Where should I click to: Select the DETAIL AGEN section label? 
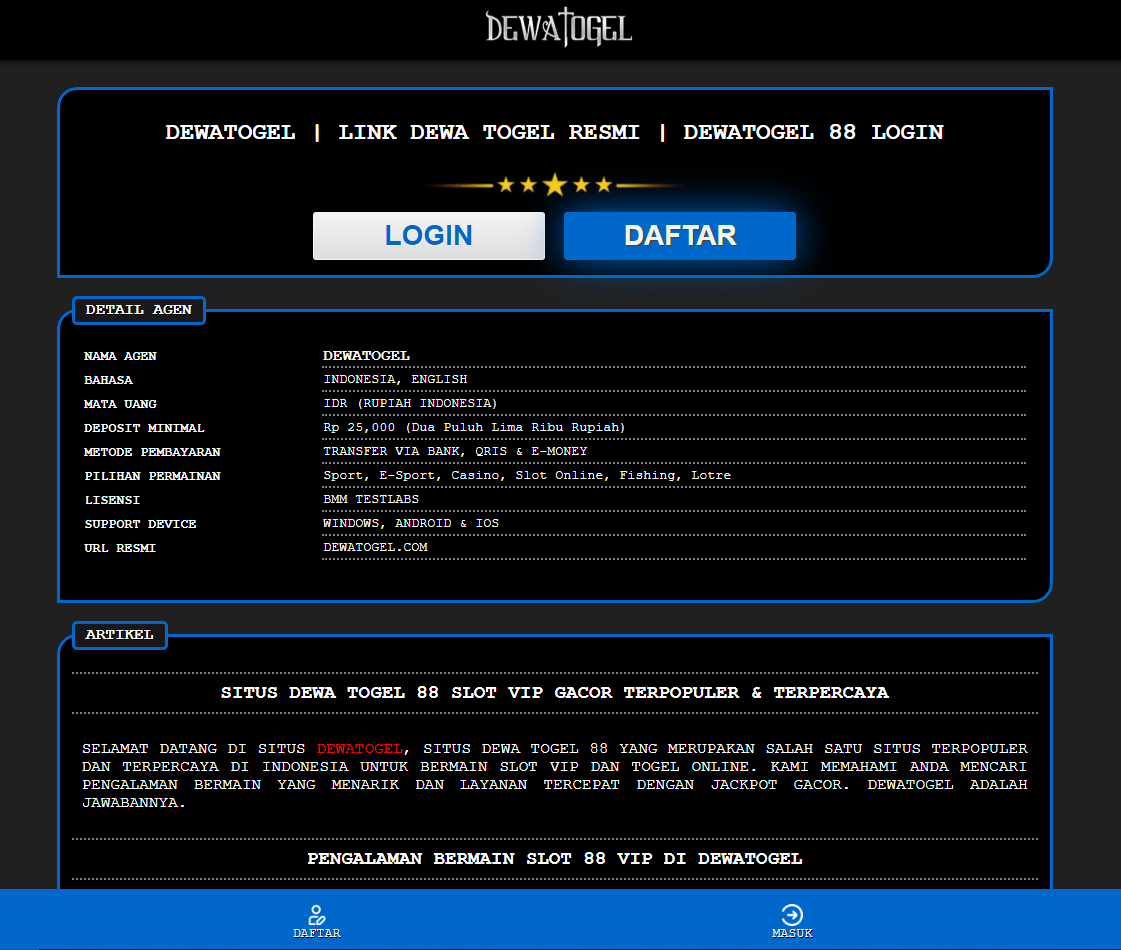tap(138, 310)
